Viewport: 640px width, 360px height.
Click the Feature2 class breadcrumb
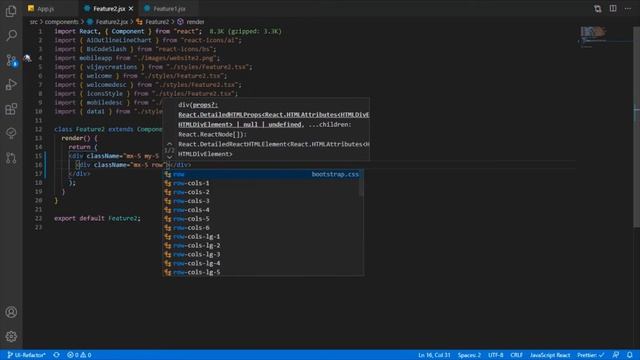click(153, 22)
